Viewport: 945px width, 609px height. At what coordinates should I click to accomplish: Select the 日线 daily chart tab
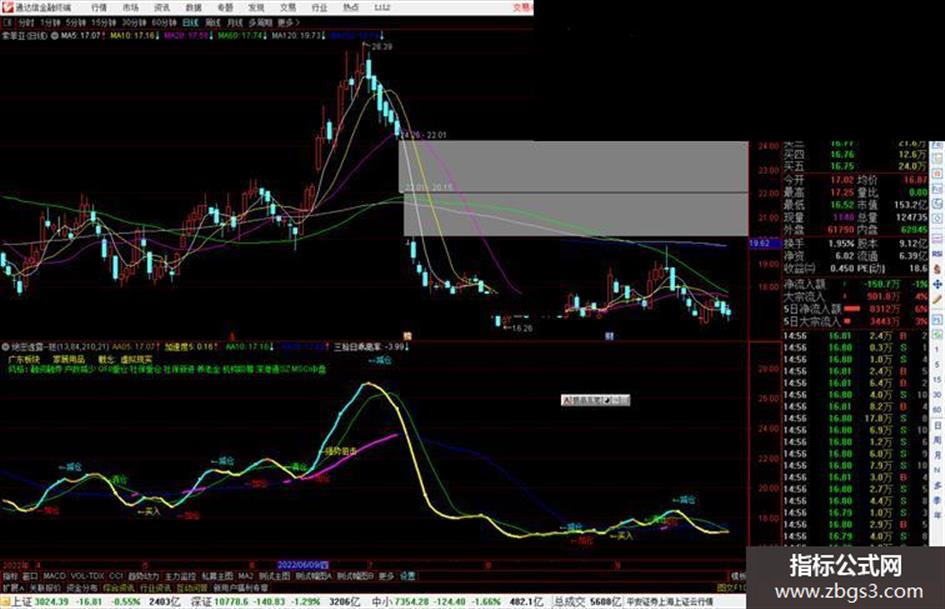190,22
